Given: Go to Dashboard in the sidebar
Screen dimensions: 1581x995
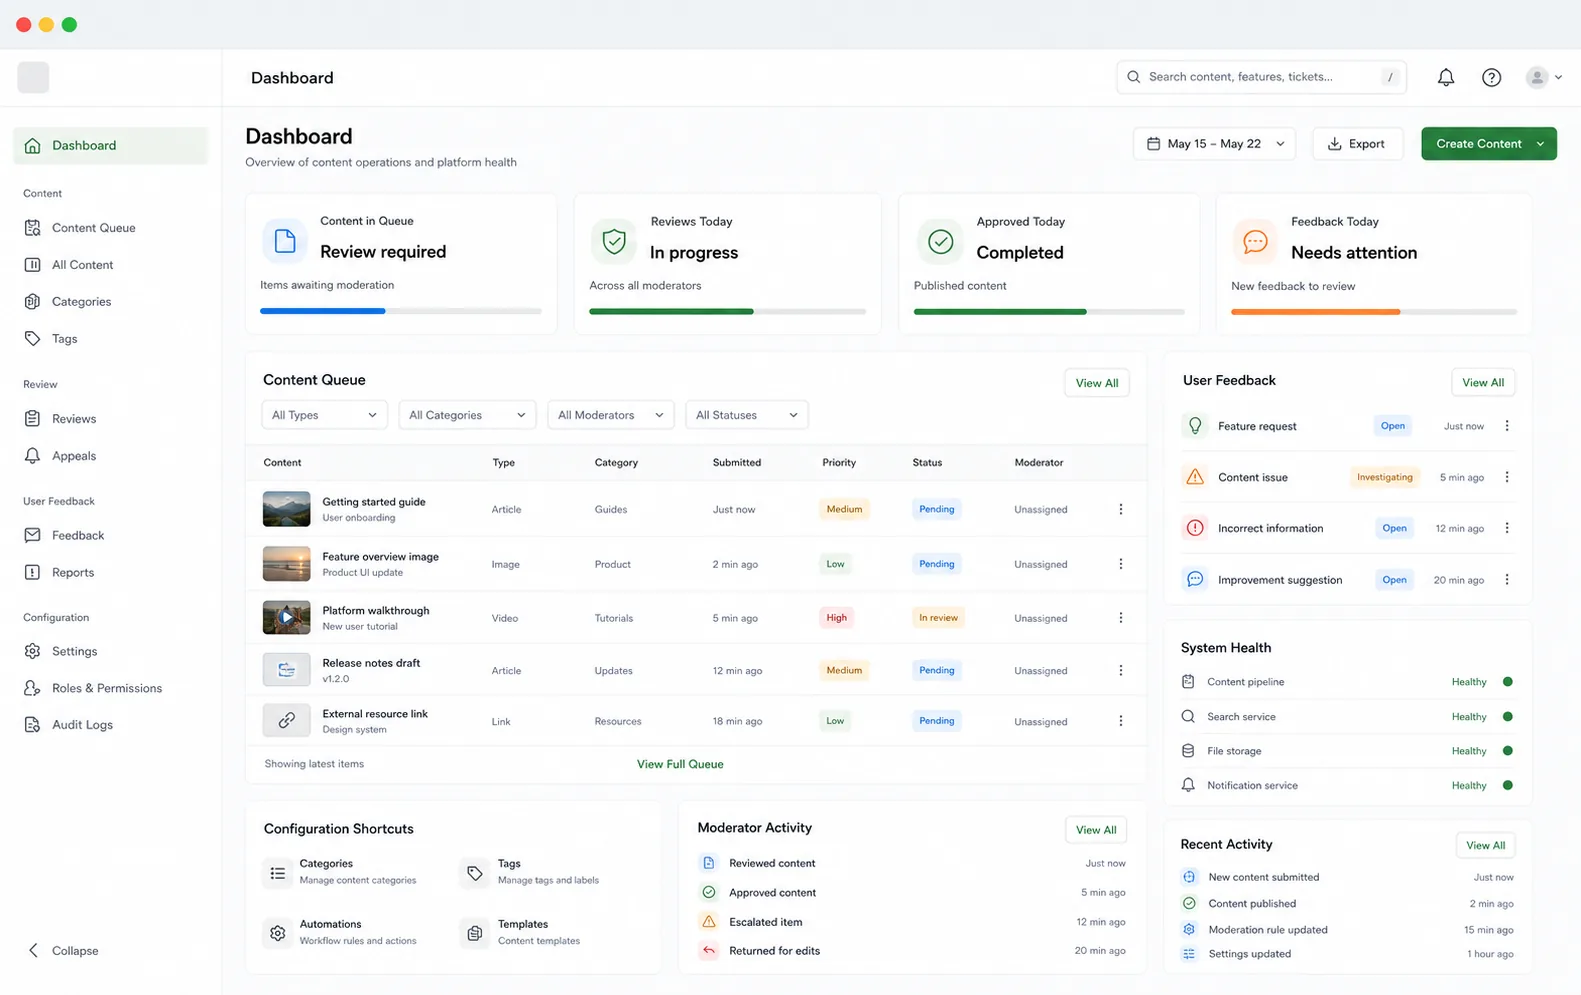Looking at the screenshot, I should (110, 146).
